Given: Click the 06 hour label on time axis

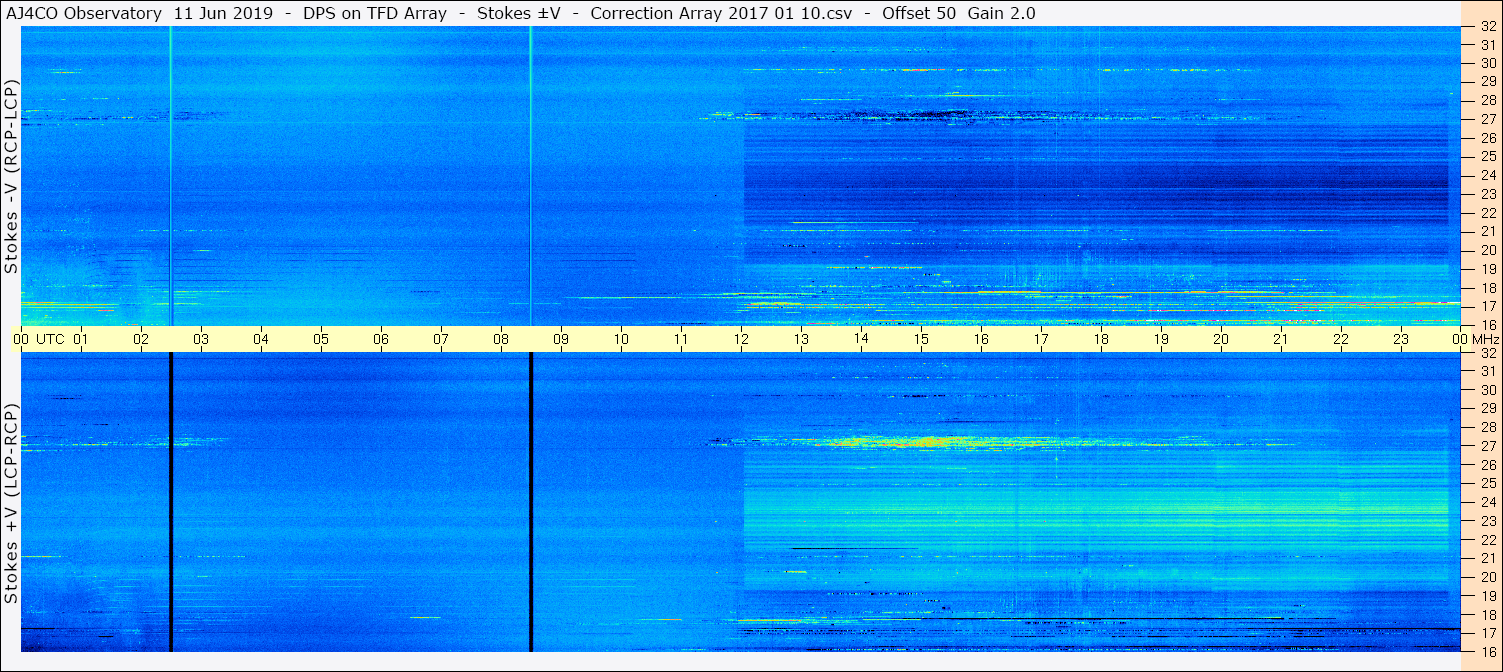Looking at the screenshot, I should pyautogui.click(x=381, y=339).
